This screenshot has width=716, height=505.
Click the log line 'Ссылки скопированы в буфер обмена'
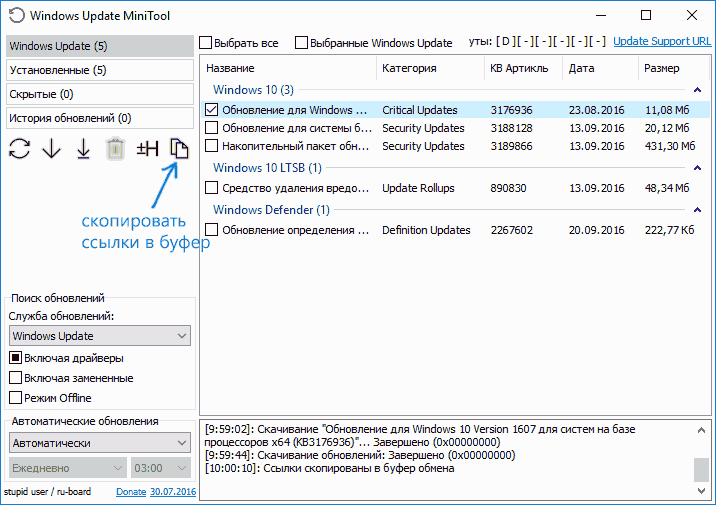359,468
